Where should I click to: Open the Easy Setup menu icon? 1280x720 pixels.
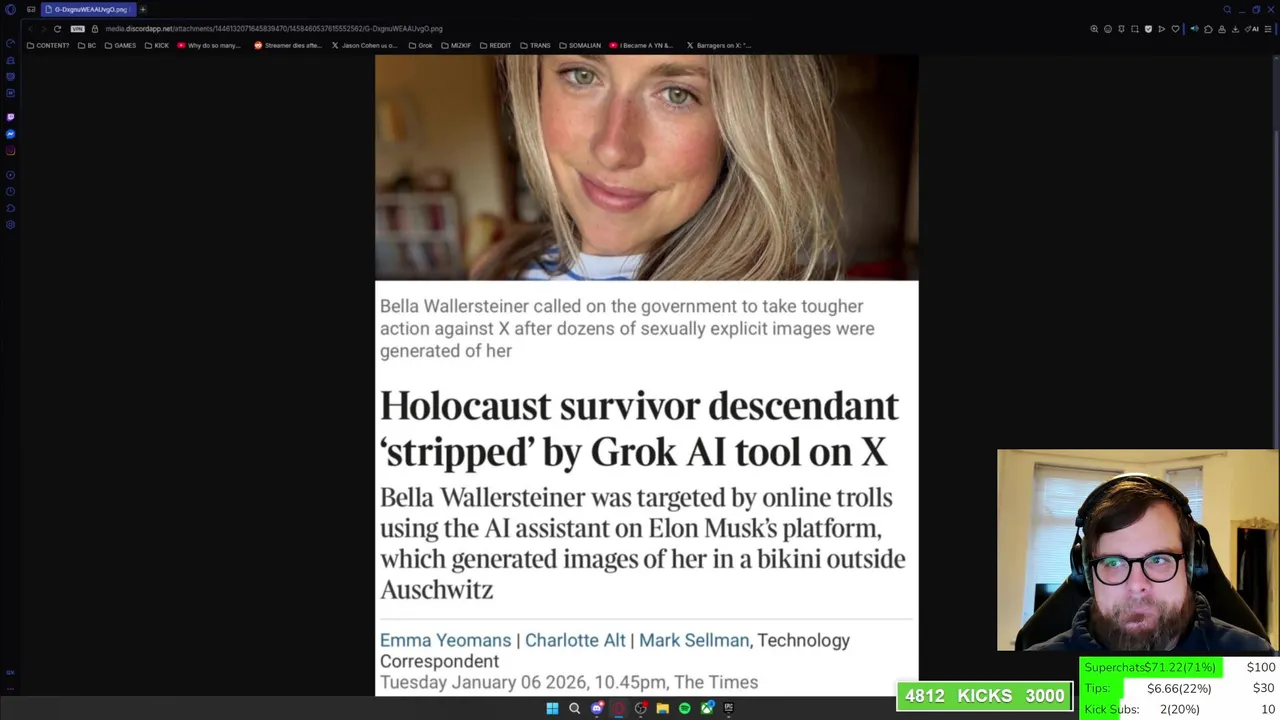coord(1267,29)
